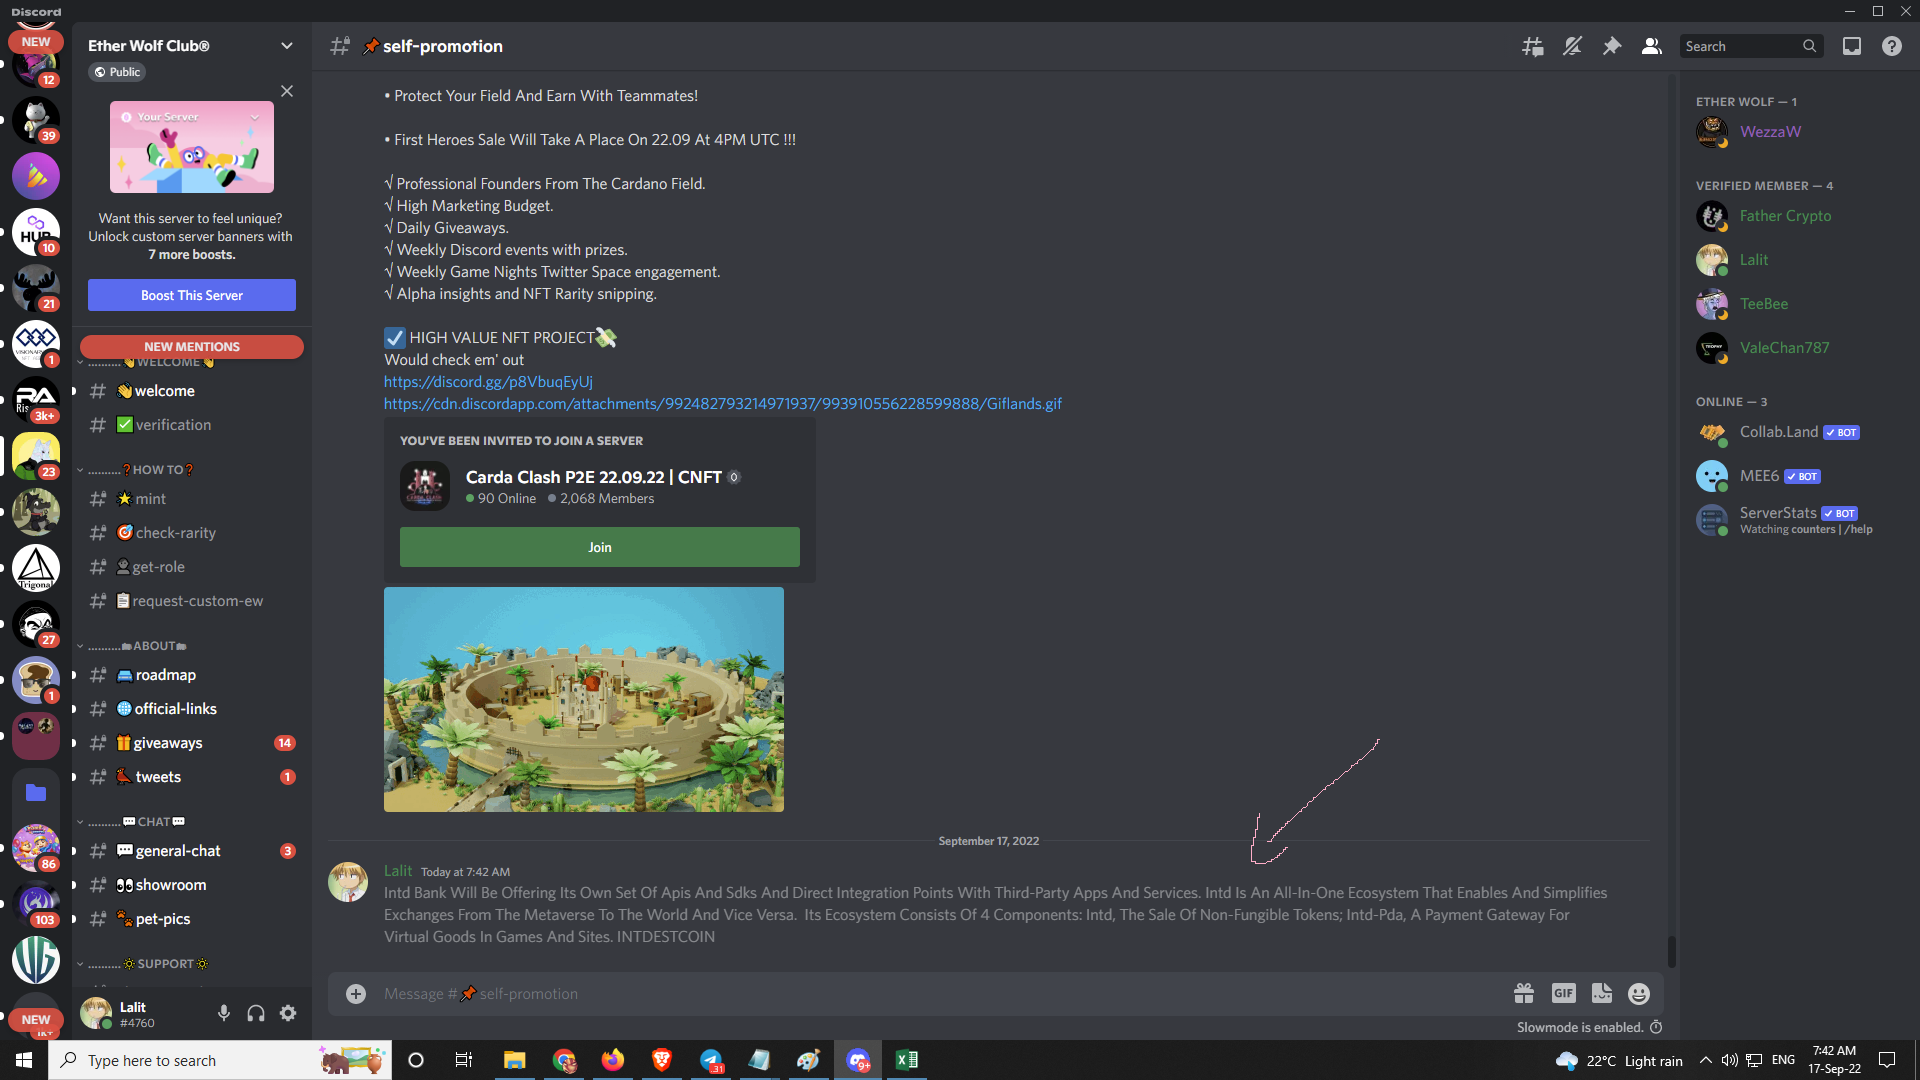The height and width of the screenshot is (1080, 1920).
Task: Dismiss the server boost banner
Action: 287,91
